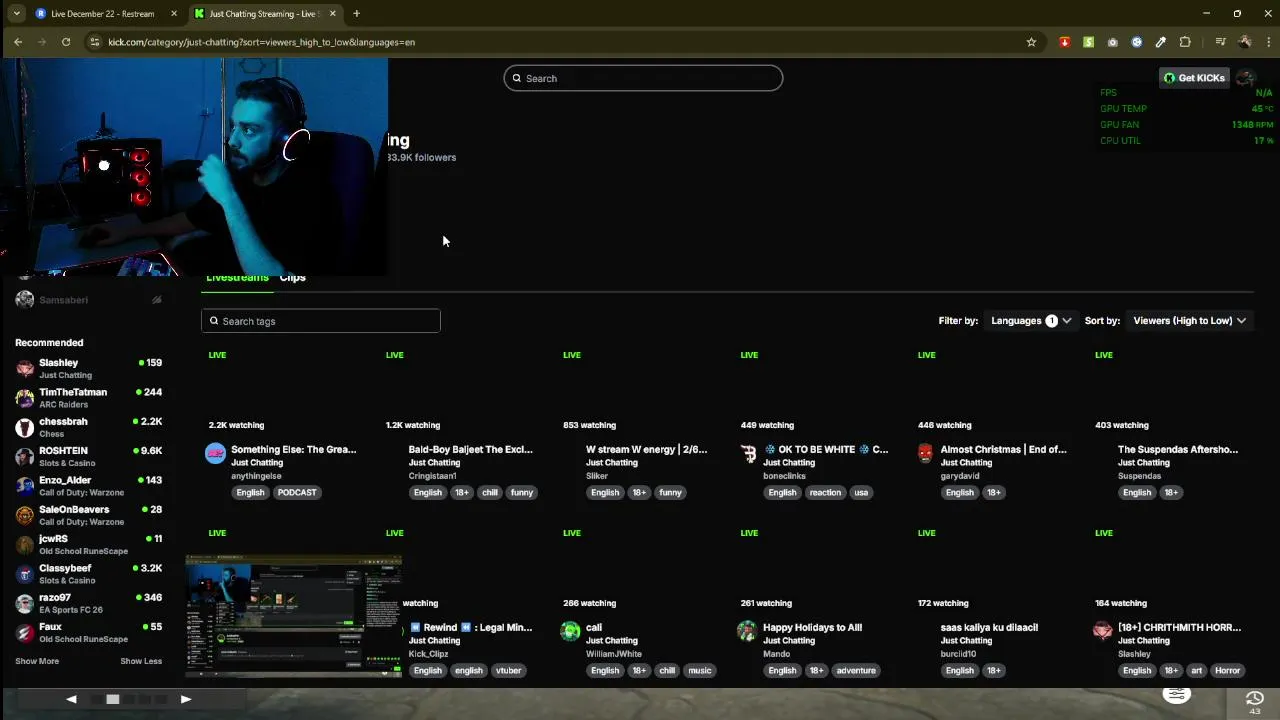The image size is (1280, 720).
Task: Open the stream preview thumbnail popup
Action: [294, 616]
